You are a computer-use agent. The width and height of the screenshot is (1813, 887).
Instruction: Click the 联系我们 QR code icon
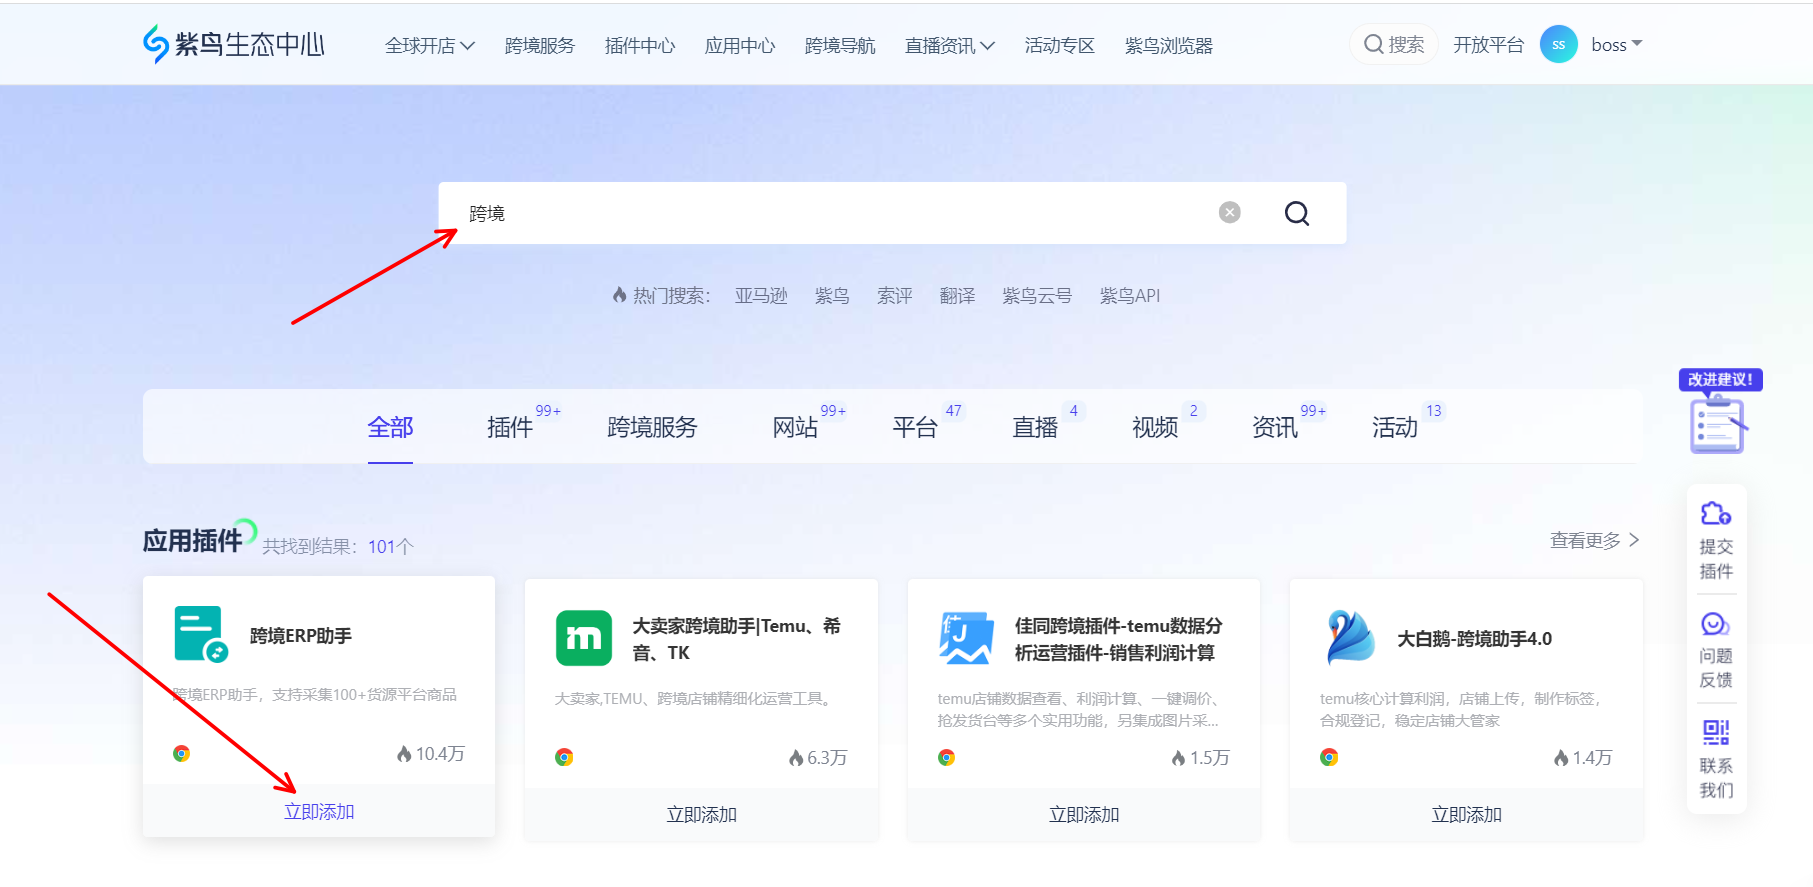pyautogui.click(x=1716, y=733)
